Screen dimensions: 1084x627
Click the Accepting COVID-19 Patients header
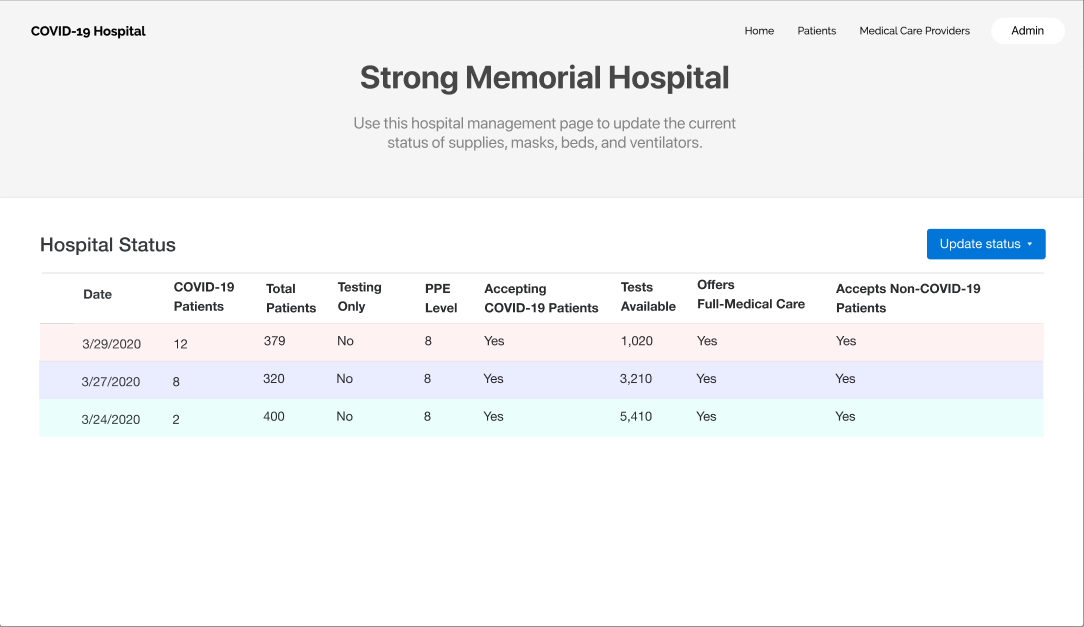(x=541, y=298)
